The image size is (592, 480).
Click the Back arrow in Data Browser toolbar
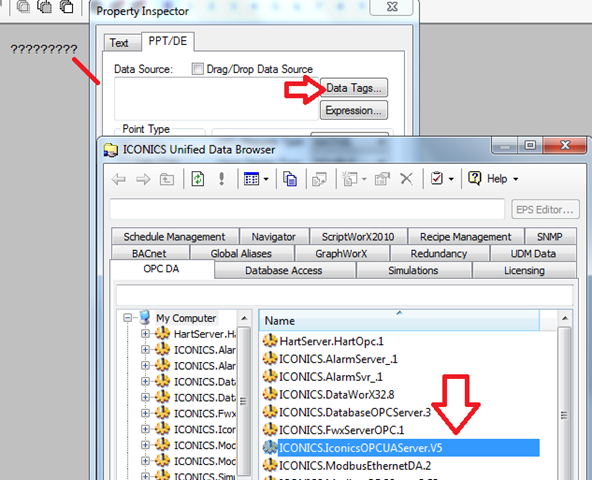pyautogui.click(x=119, y=179)
